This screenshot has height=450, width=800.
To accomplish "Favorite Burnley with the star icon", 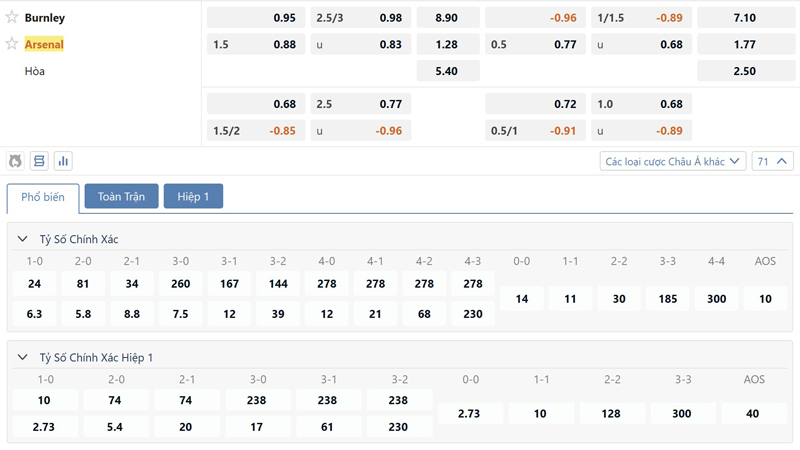I will pyautogui.click(x=12, y=17).
